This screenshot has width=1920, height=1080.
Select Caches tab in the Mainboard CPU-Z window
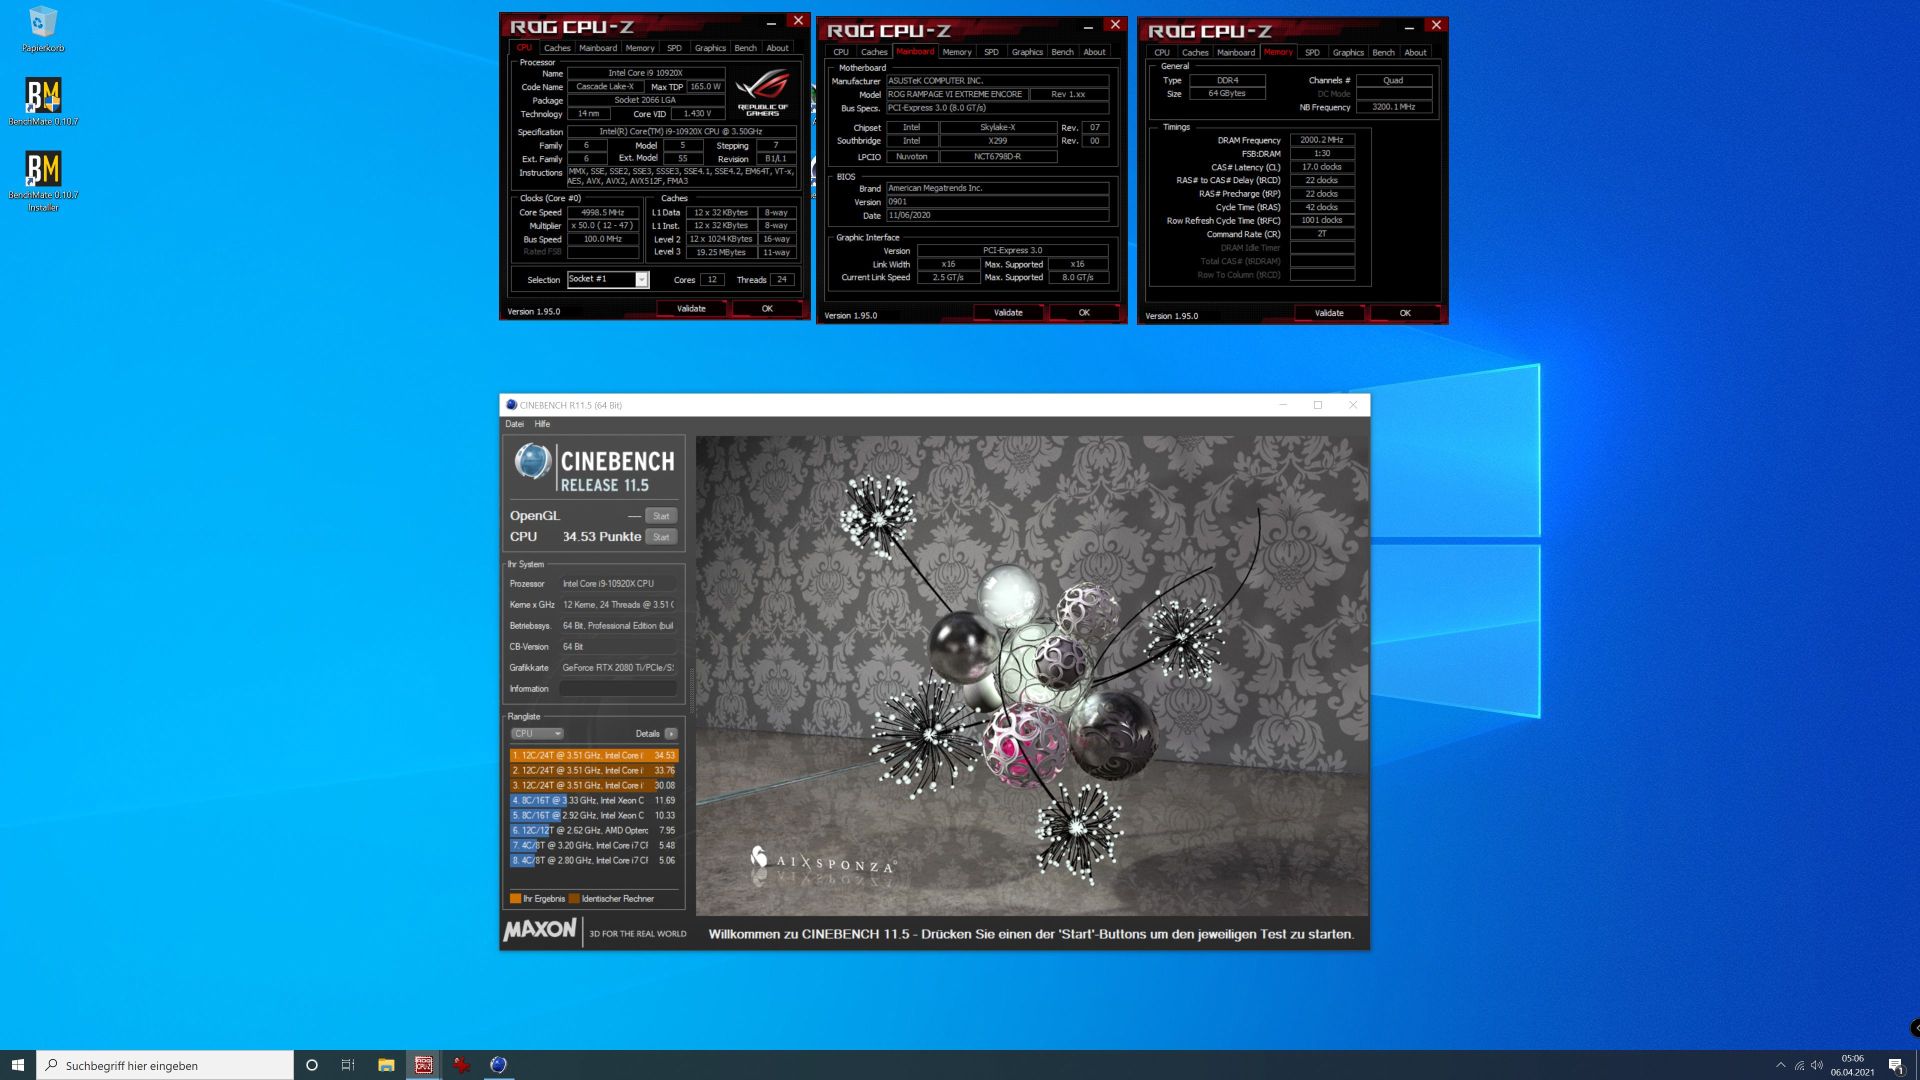[874, 52]
